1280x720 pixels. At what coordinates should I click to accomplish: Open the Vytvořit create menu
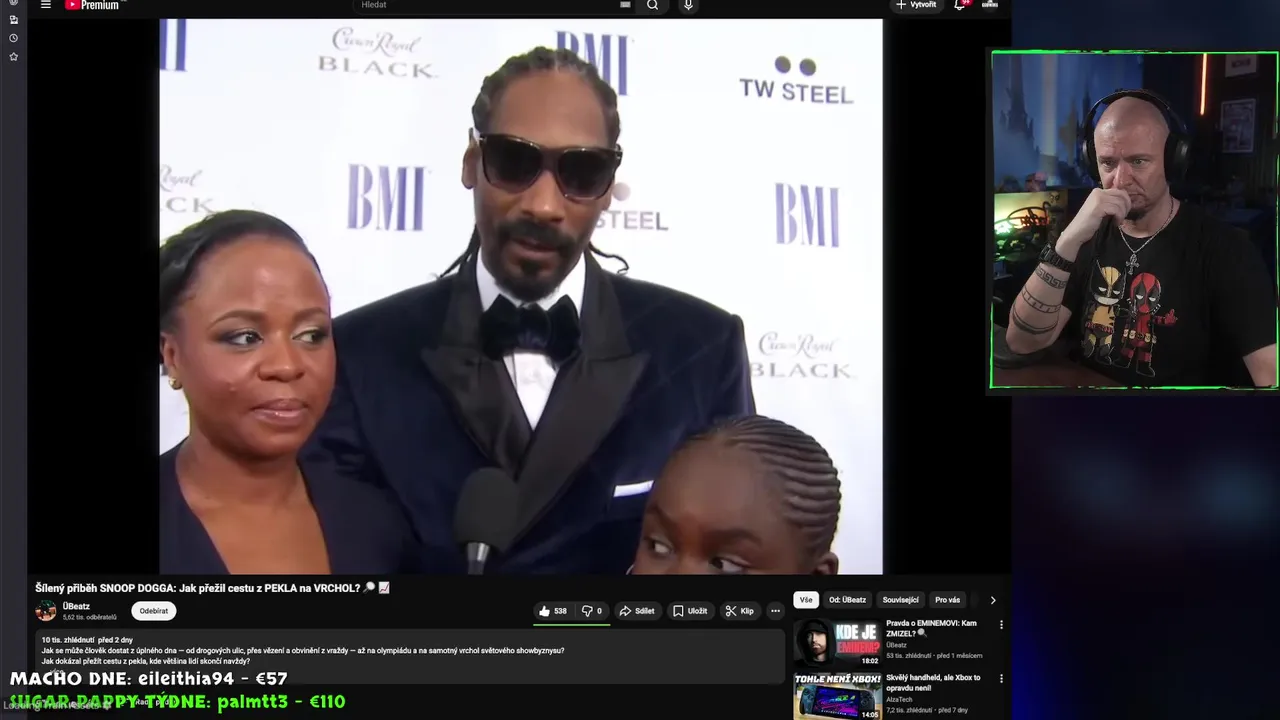[x=916, y=5]
